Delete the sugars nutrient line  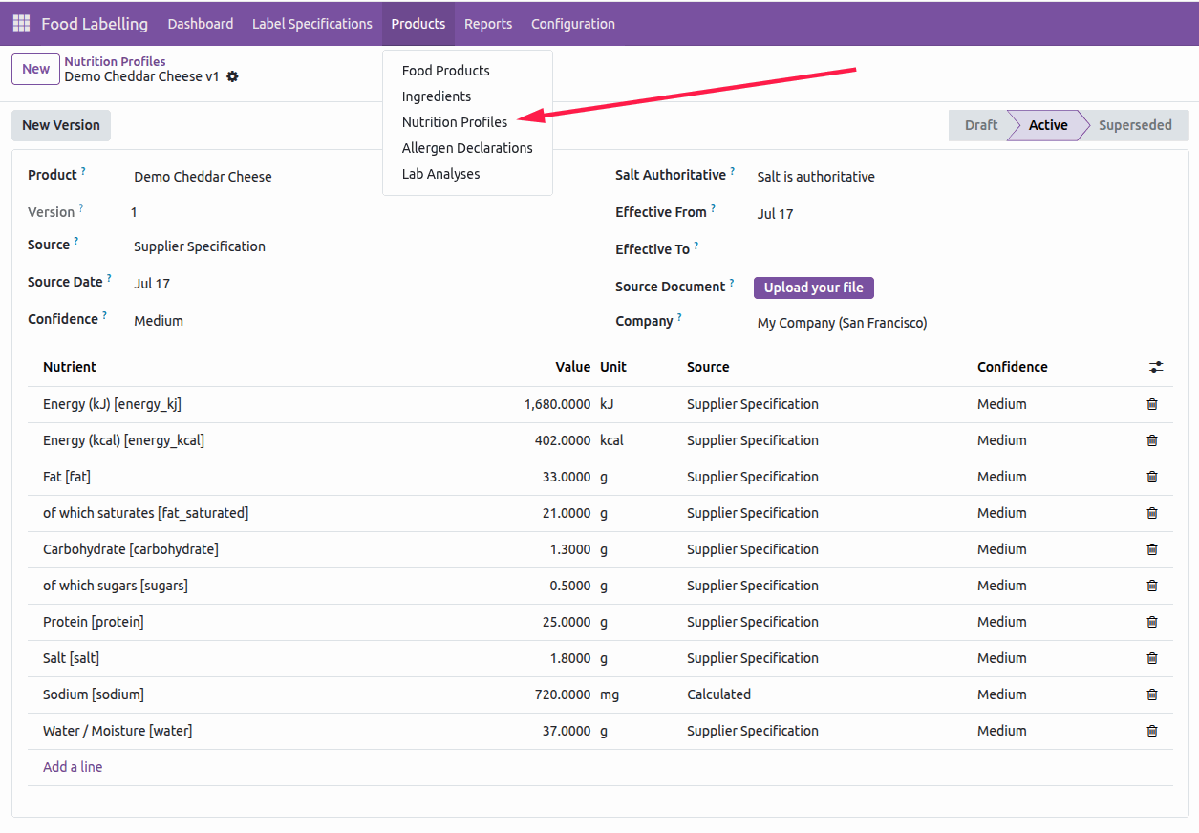coord(1152,586)
